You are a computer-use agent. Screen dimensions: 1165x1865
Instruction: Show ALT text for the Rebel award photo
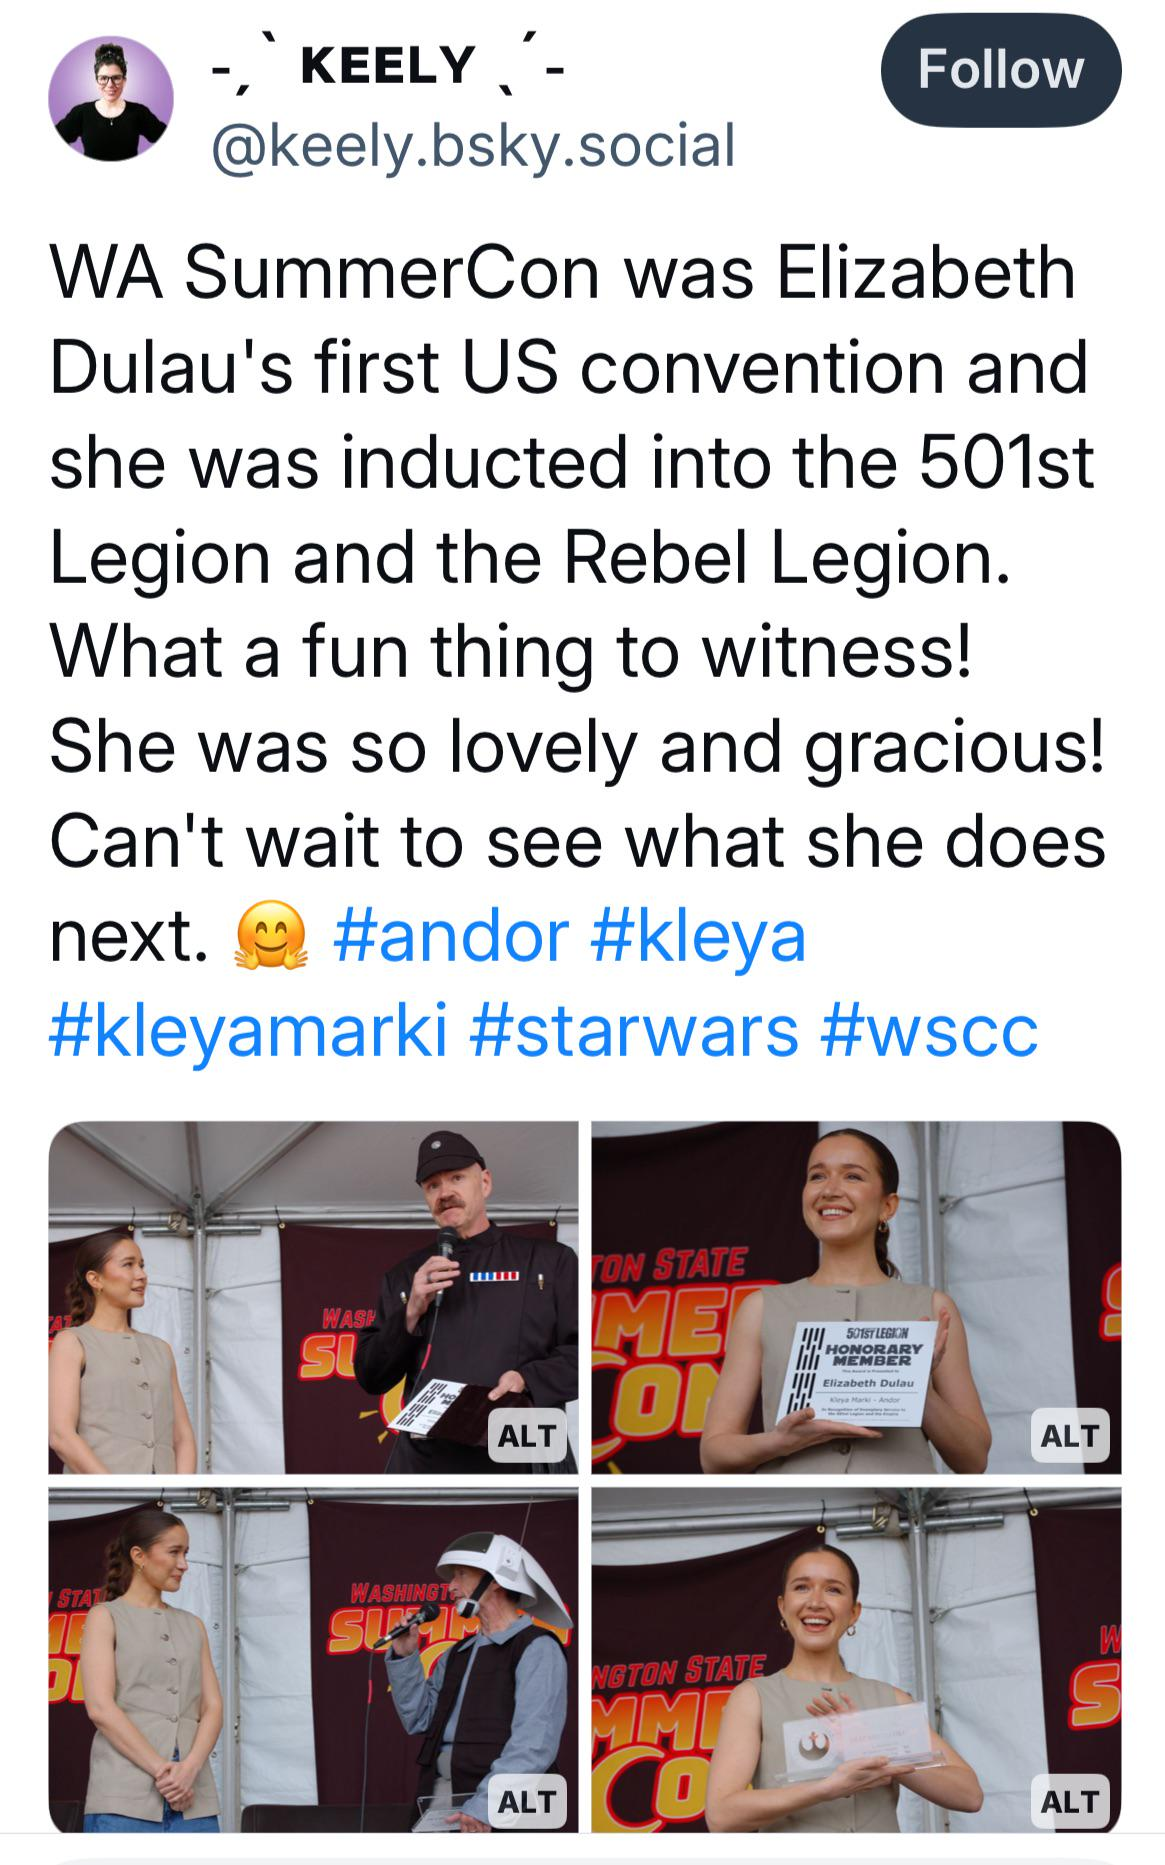click(x=1070, y=1801)
